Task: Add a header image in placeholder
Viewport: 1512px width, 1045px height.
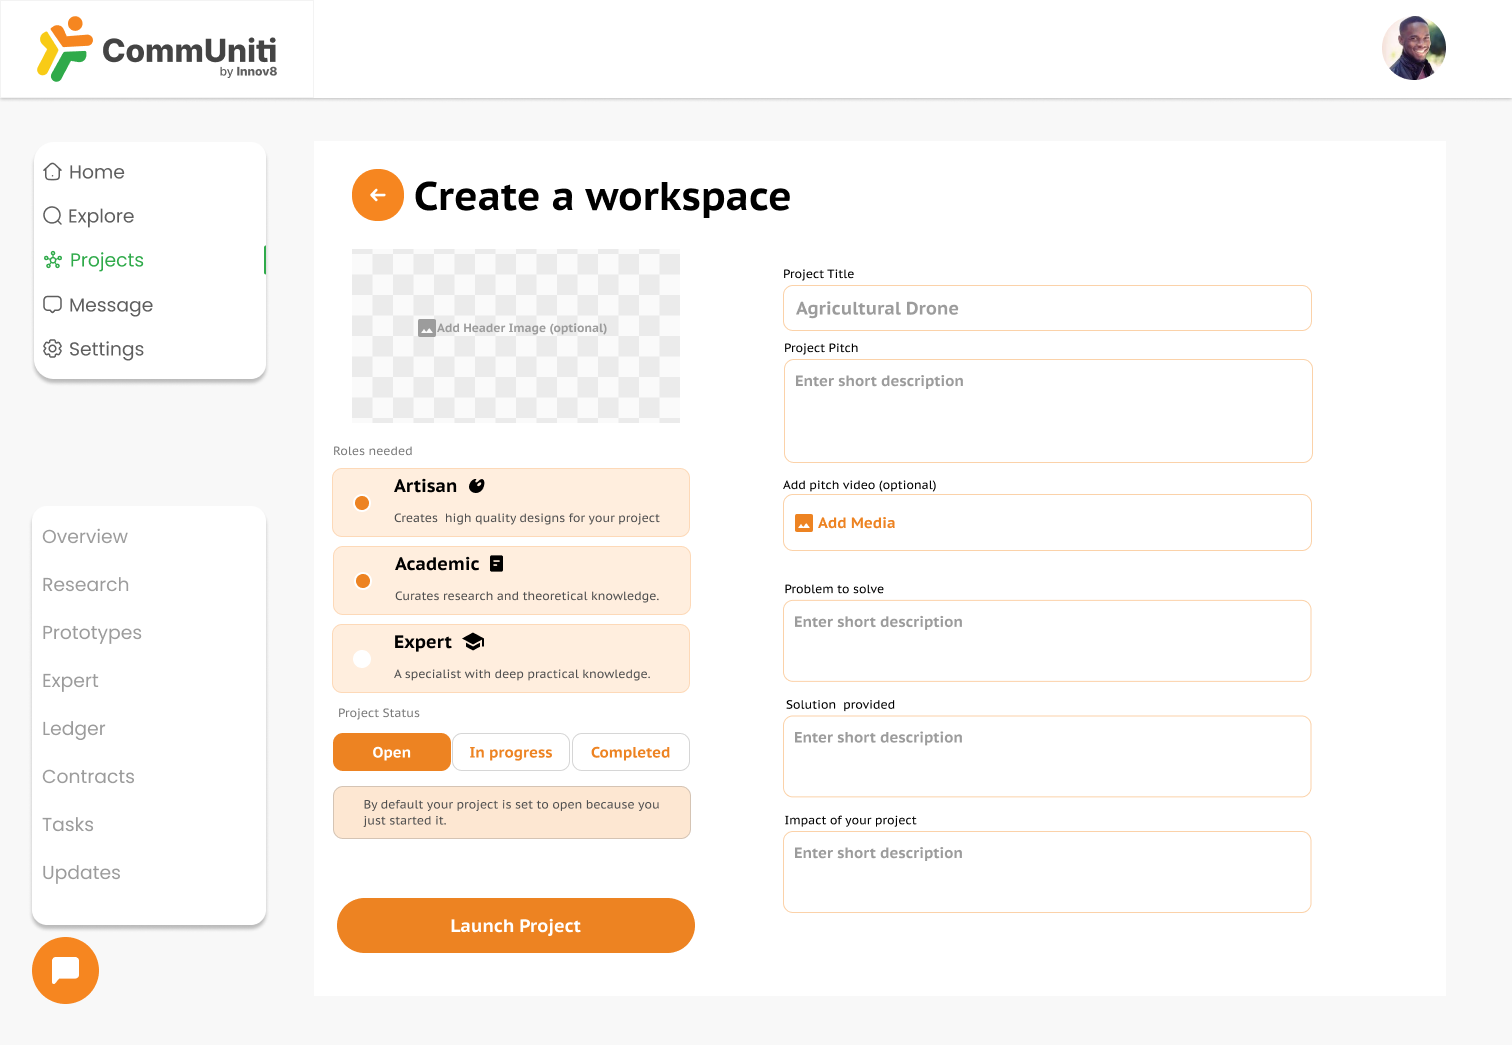Action: [515, 329]
